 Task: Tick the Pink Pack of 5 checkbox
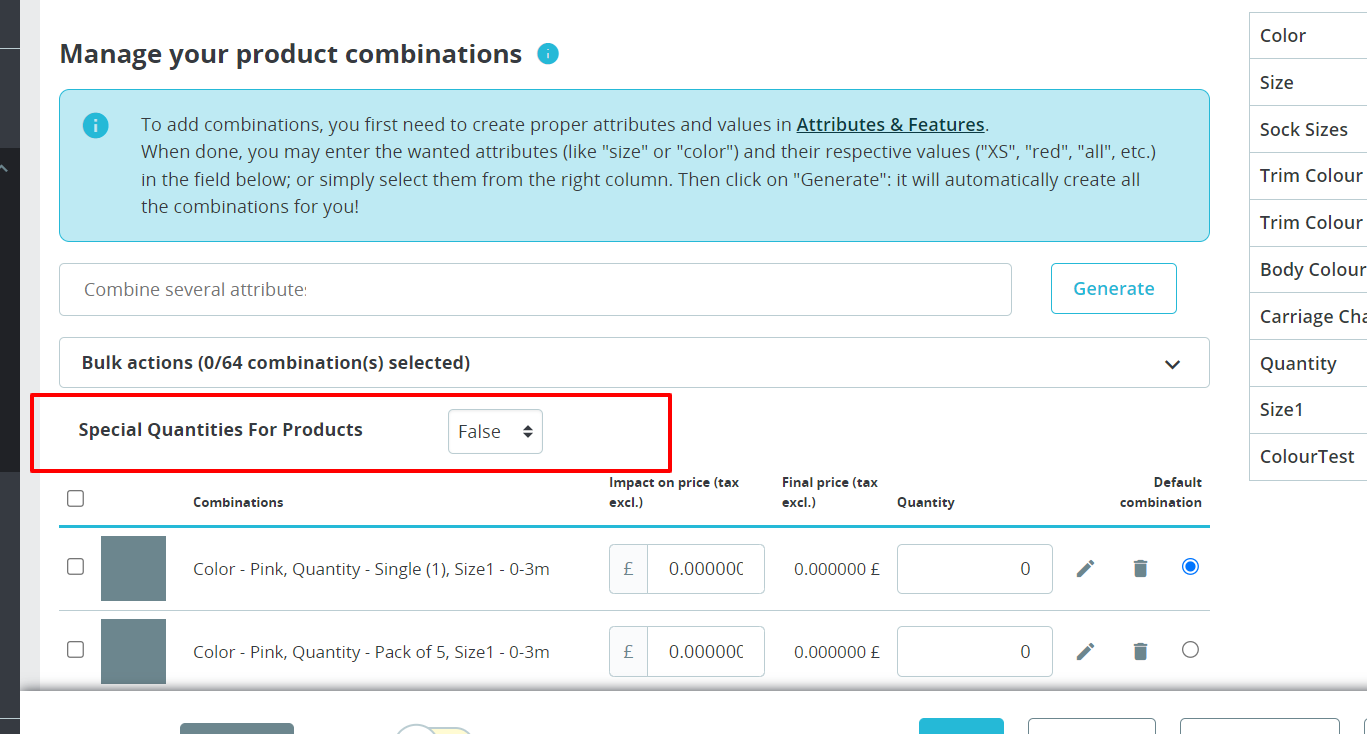click(75, 650)
